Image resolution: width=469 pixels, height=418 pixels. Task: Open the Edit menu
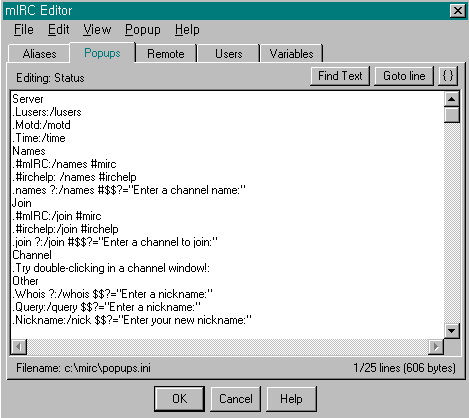click(58, 30)
